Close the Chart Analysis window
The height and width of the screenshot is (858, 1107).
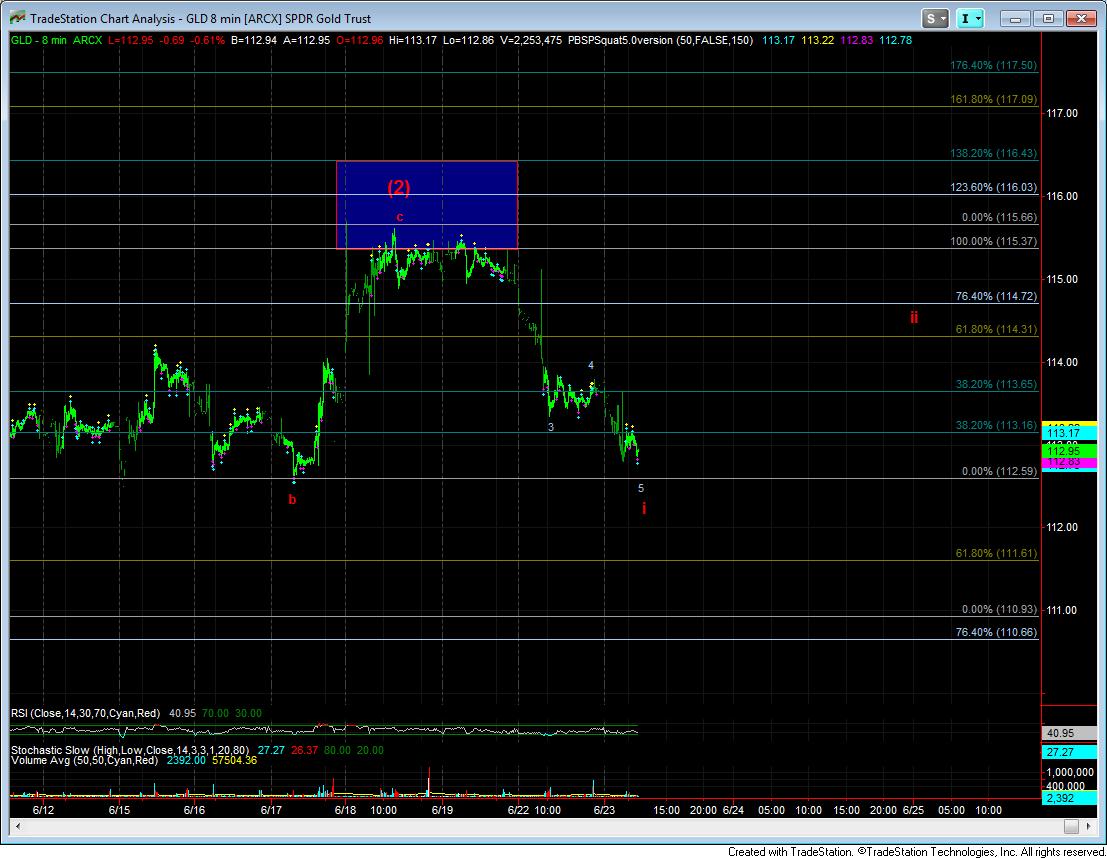(x=1080, y=19)
